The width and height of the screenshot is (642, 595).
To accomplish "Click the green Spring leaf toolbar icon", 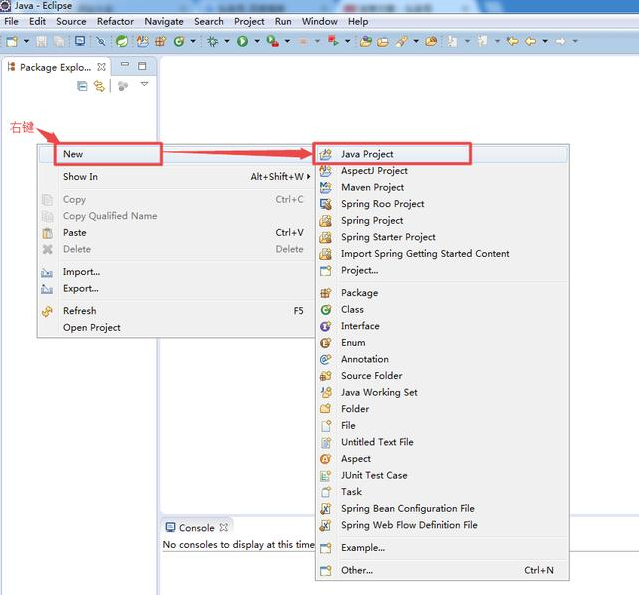I will pyautogui.click(x=122, y=41).
